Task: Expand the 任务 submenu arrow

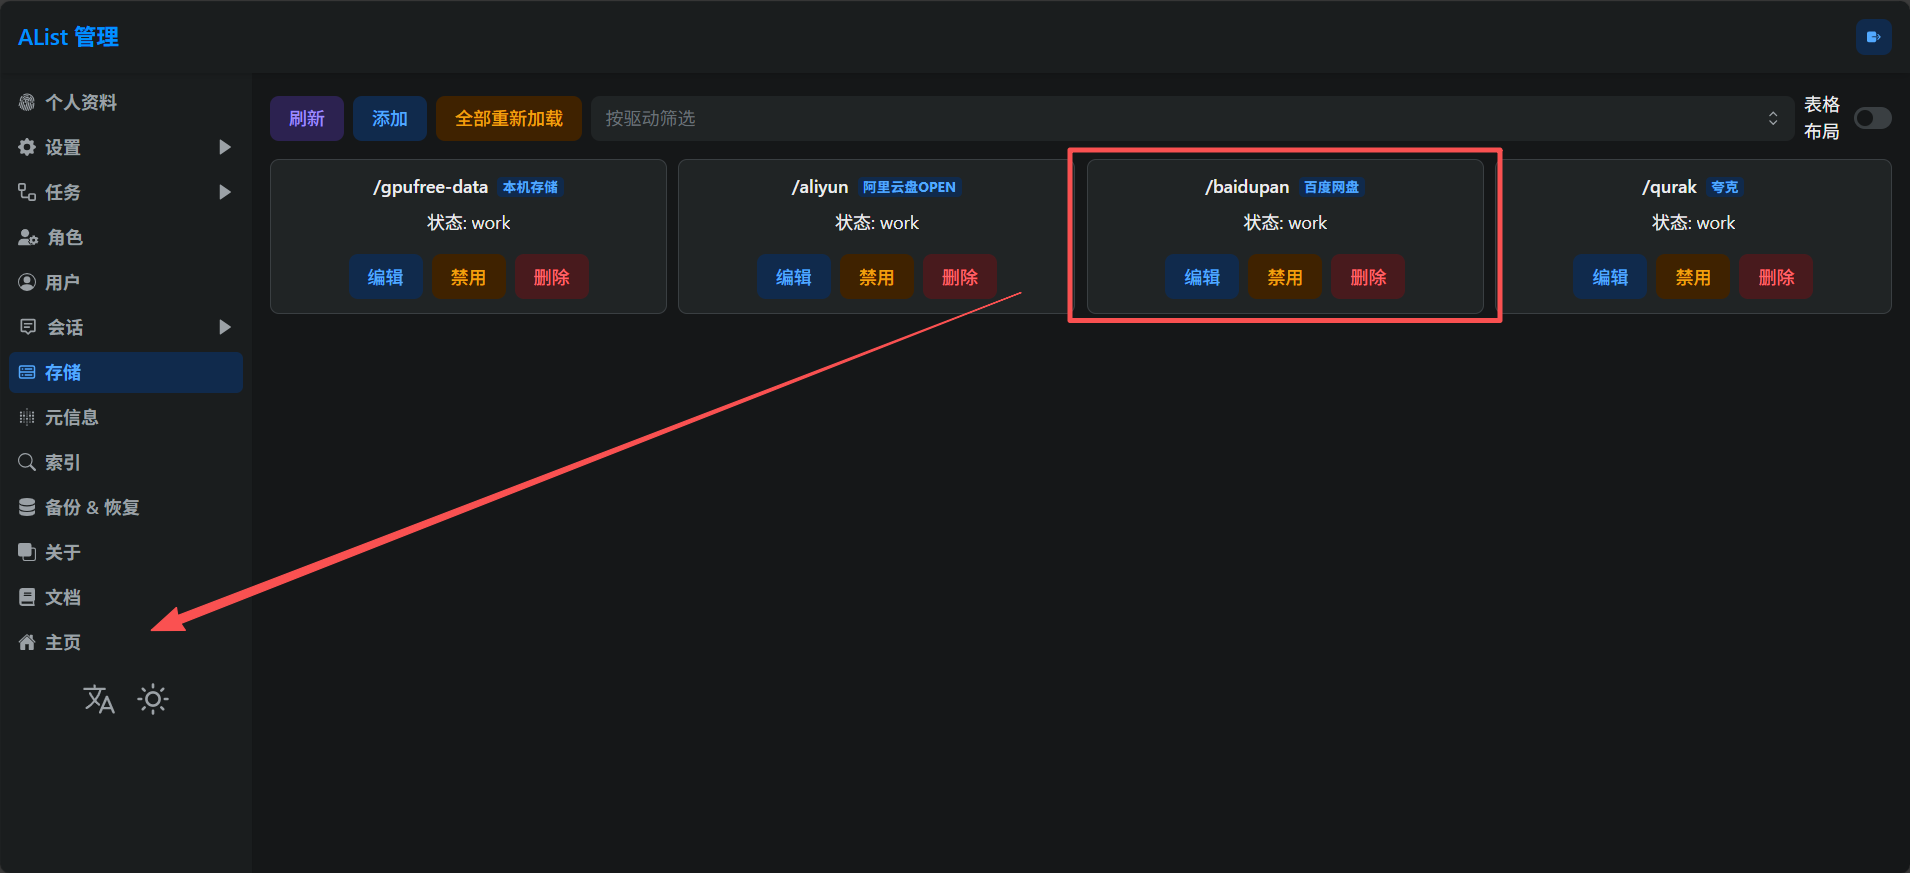Action: click(x=225, y=193)
